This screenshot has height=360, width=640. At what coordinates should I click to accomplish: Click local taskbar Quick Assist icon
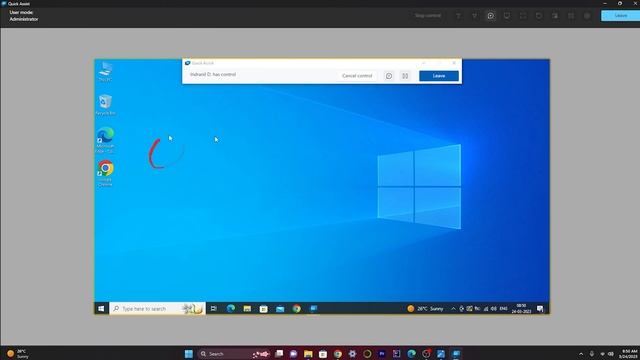click(456, 354)
